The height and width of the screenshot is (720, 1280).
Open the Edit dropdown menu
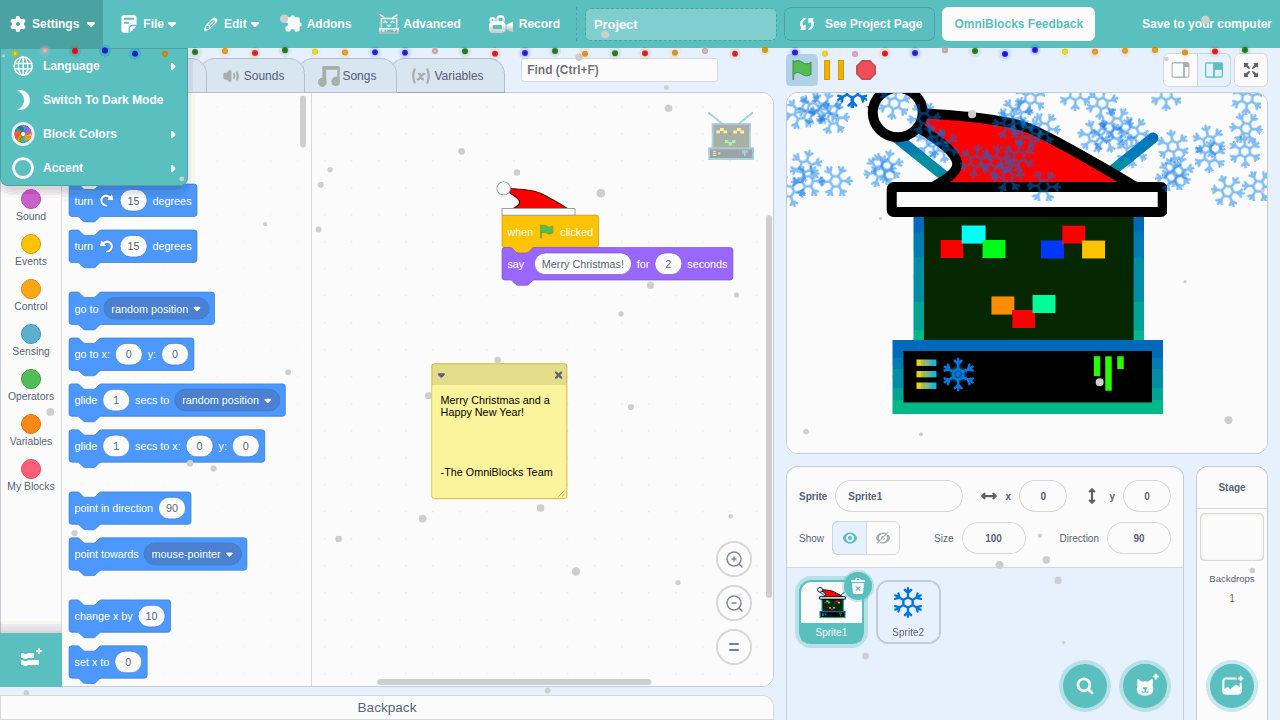point(231,24)
